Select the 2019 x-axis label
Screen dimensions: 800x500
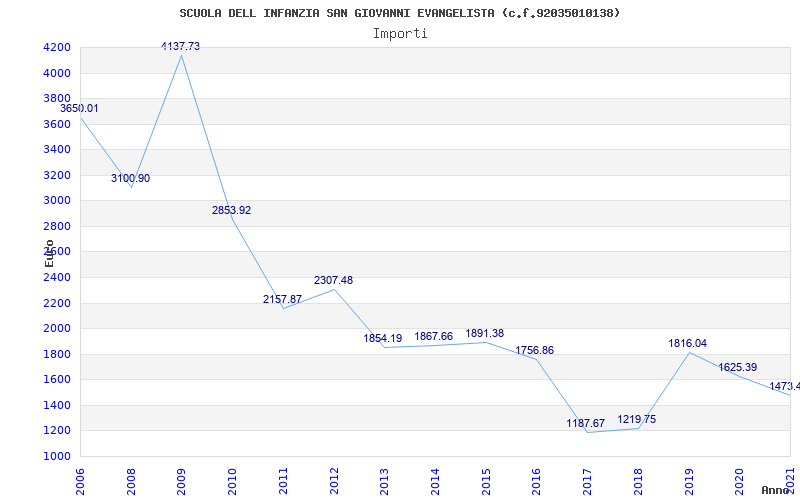click(x=689, y=481)
